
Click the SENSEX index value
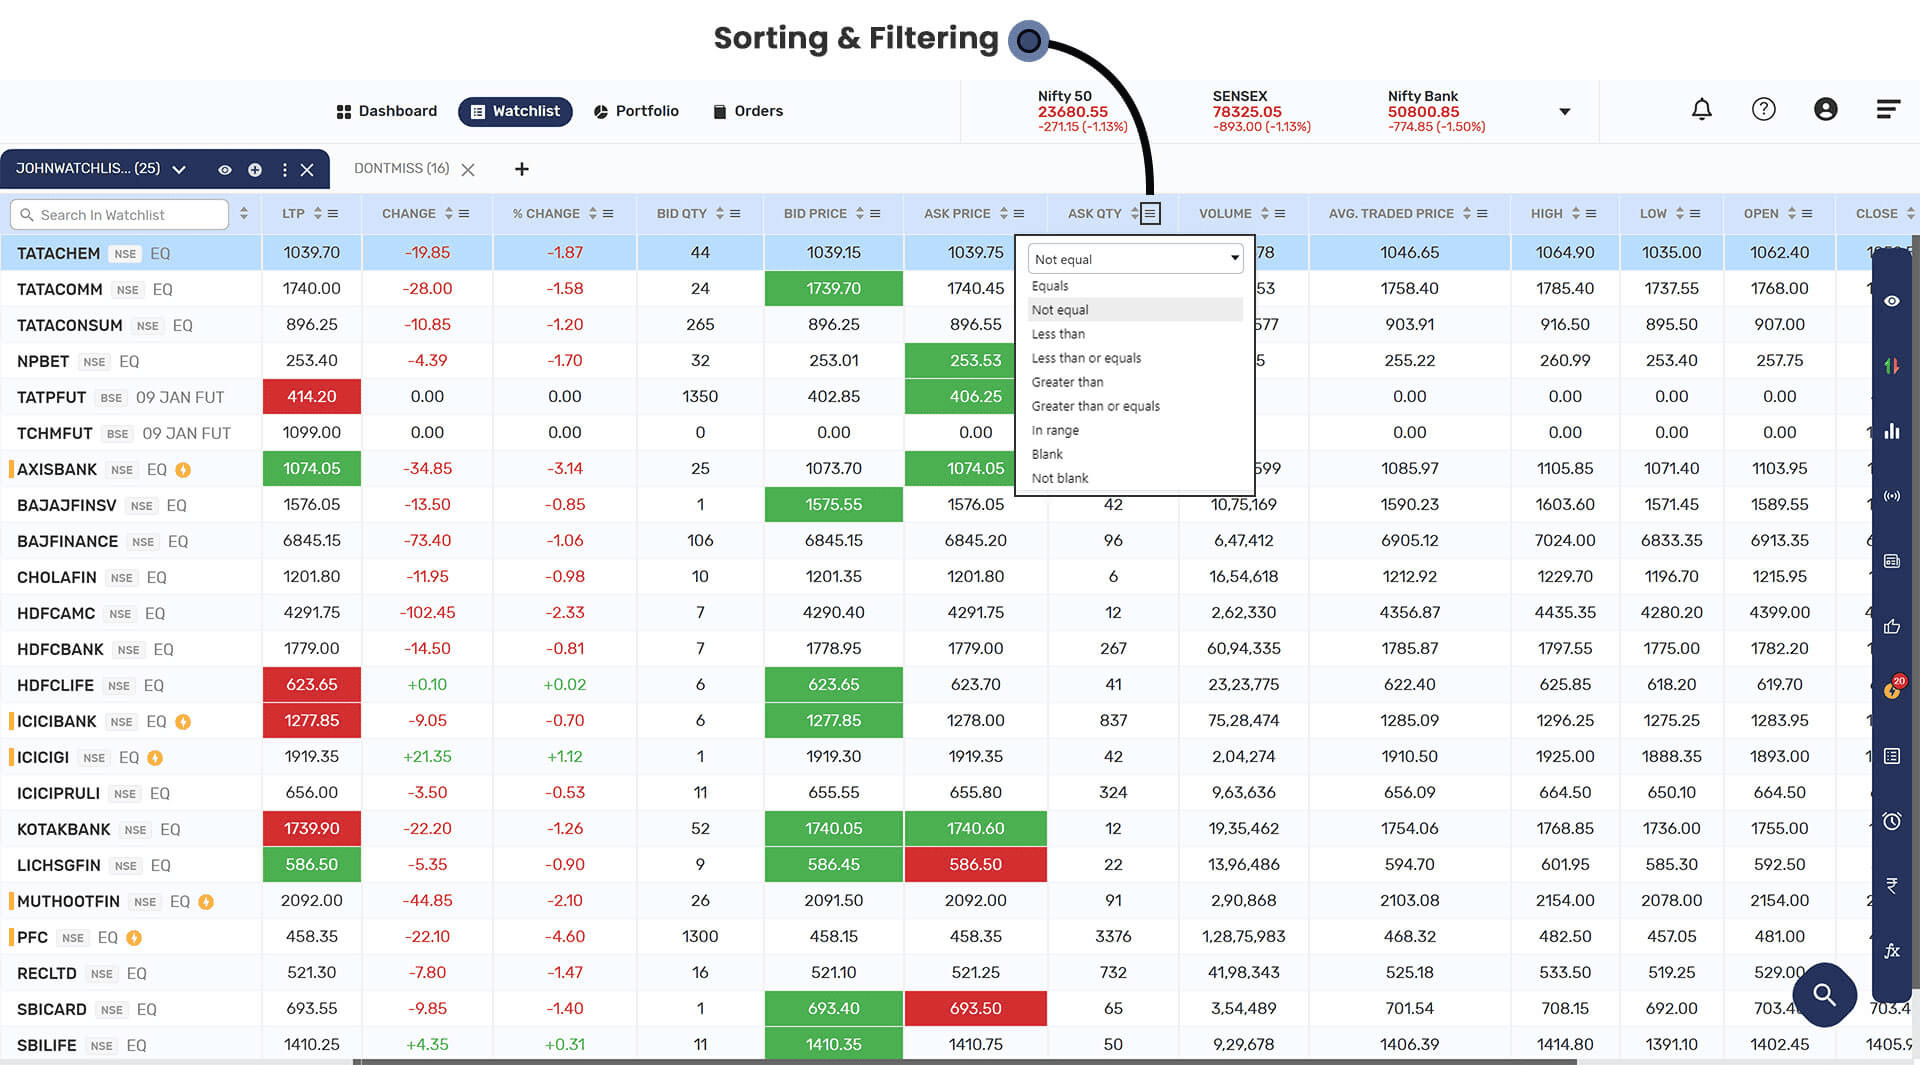coord(1247,112)
